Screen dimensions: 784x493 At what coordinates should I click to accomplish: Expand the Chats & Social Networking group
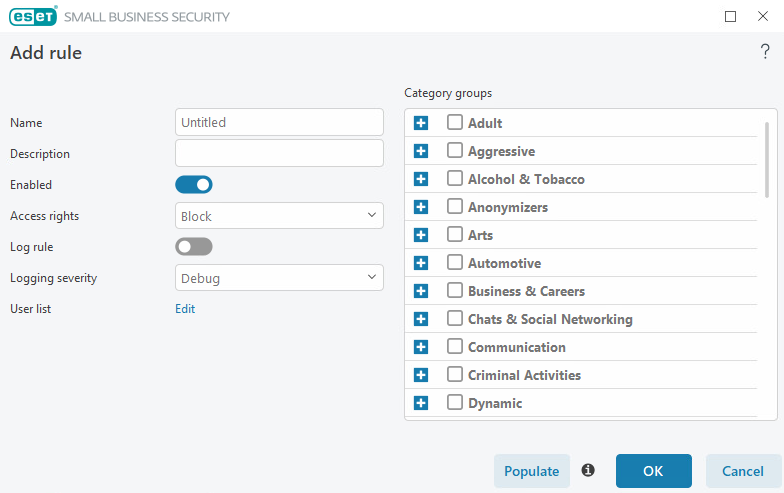421,319
